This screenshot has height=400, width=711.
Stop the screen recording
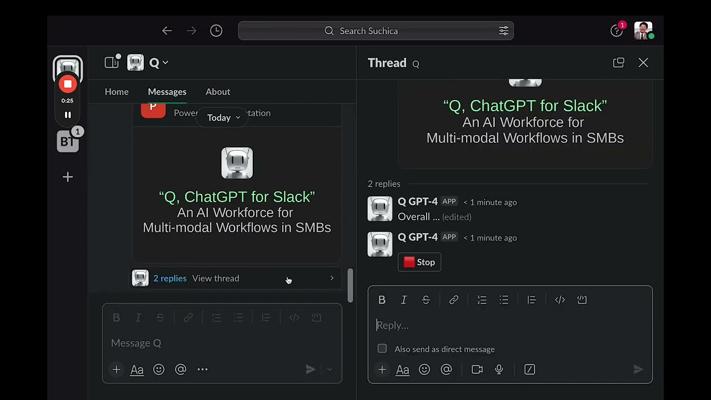tap(68, 84)
